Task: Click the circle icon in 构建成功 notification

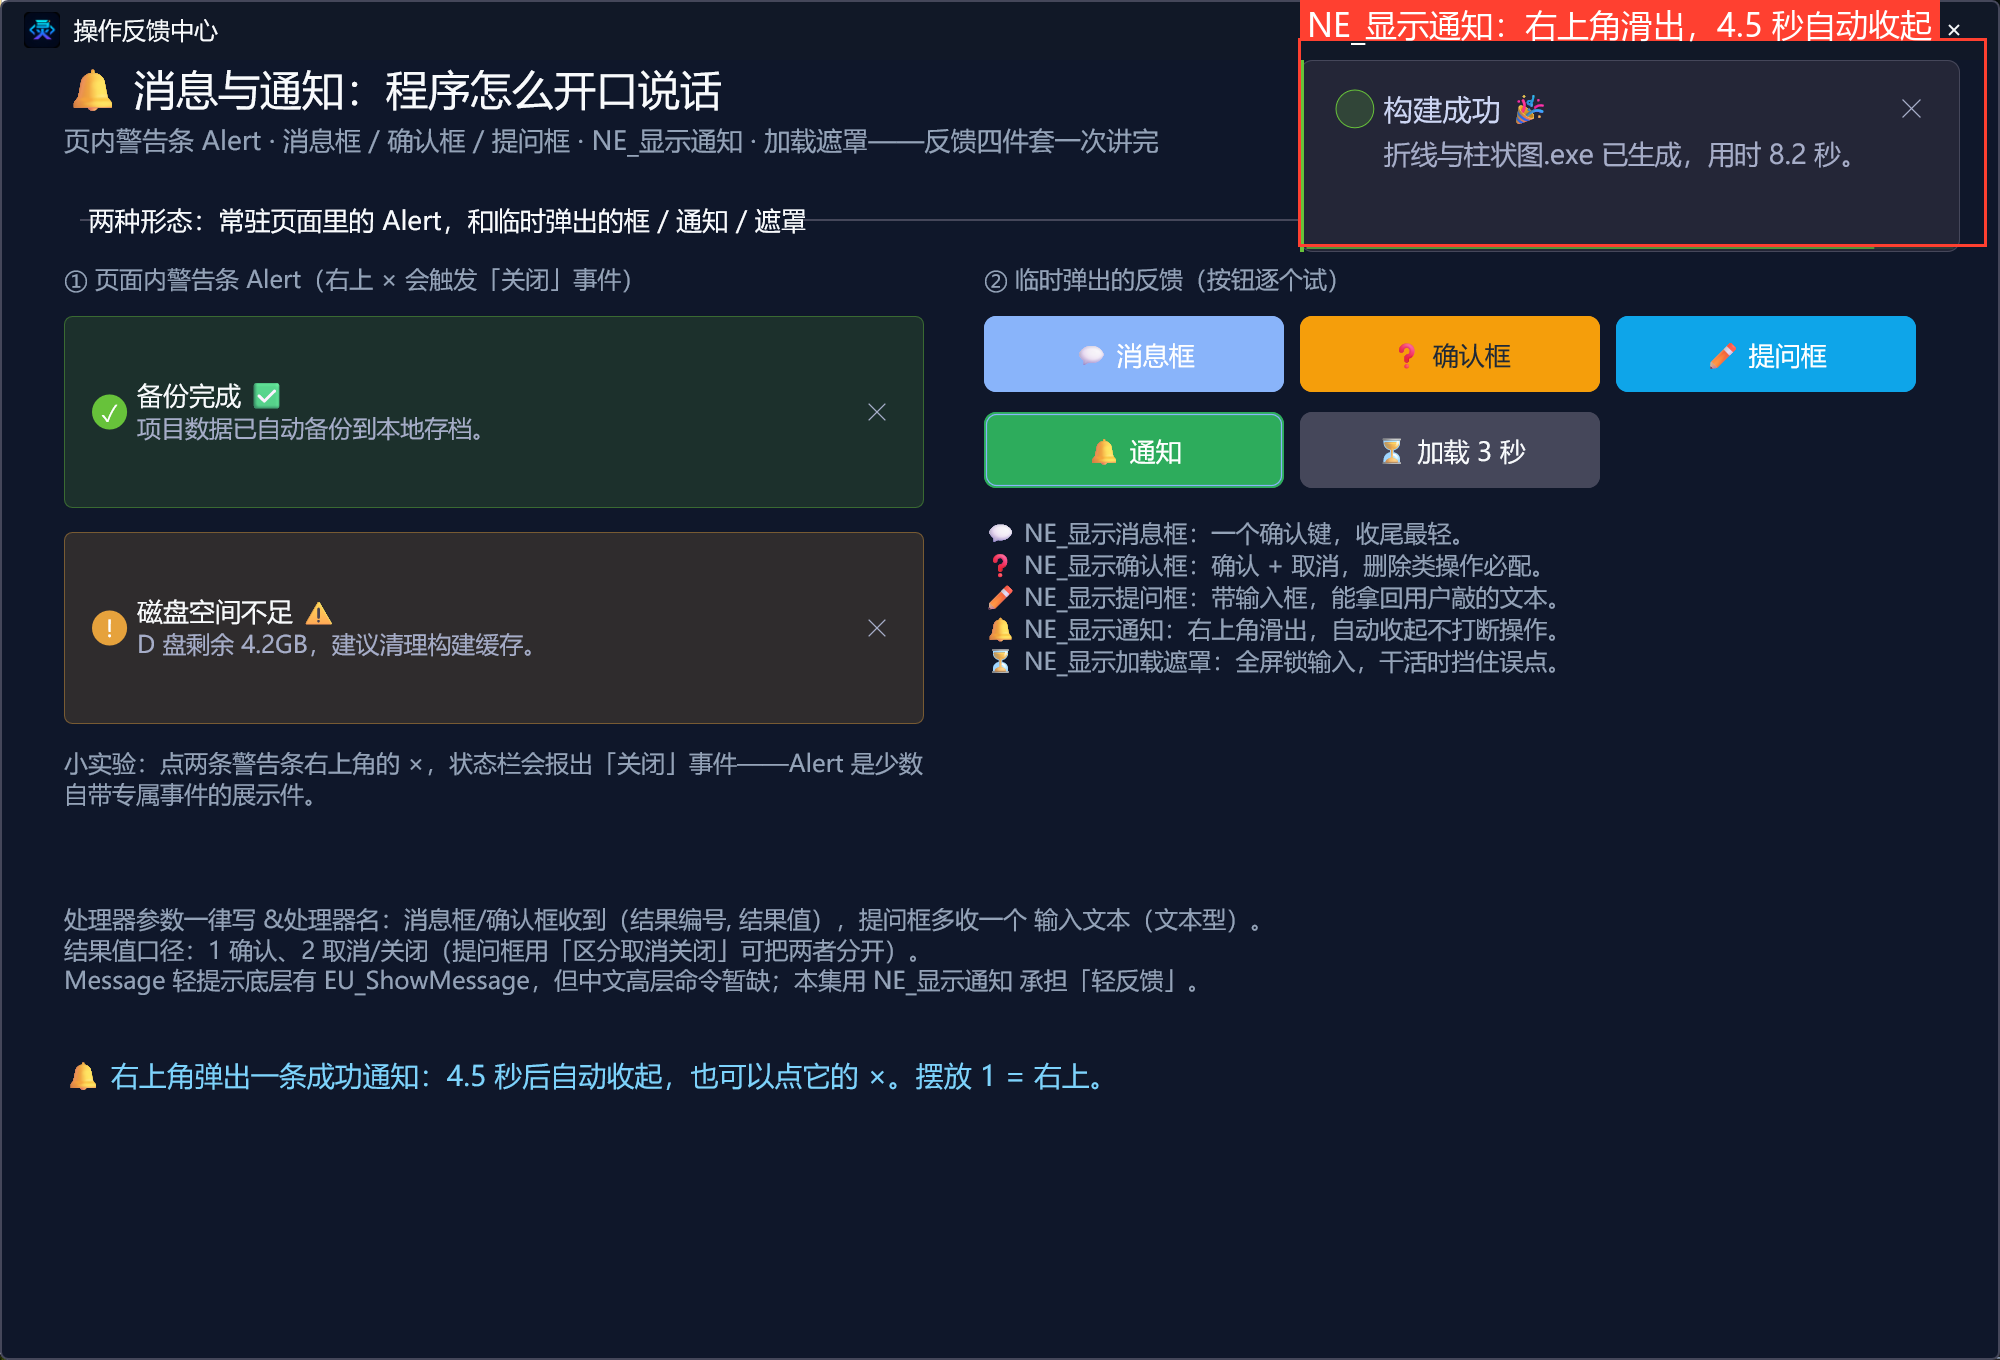Action: pyautogui.click(x=1354, y=109)
